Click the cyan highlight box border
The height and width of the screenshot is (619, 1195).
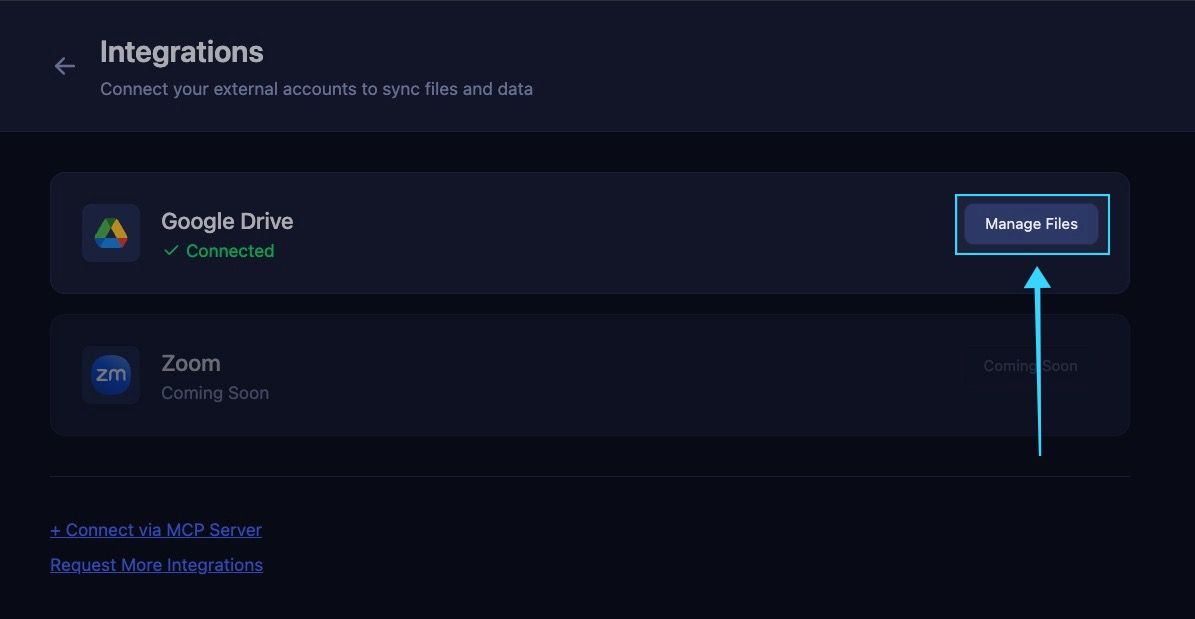pyautogui.click(x=1032, y=196)
